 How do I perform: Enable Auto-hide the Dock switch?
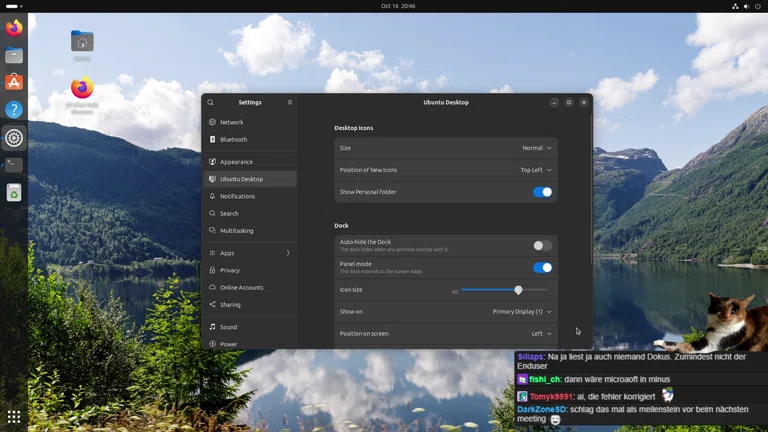tap(542, 245)
